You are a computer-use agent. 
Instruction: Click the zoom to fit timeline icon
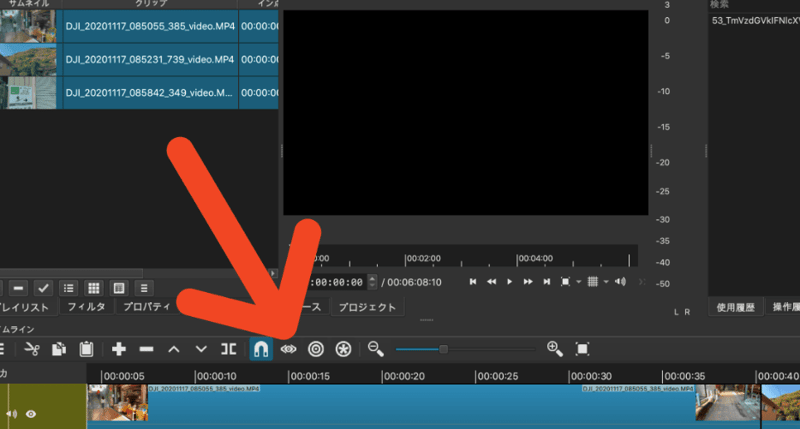pyautogui.click(x=583, y=349)
